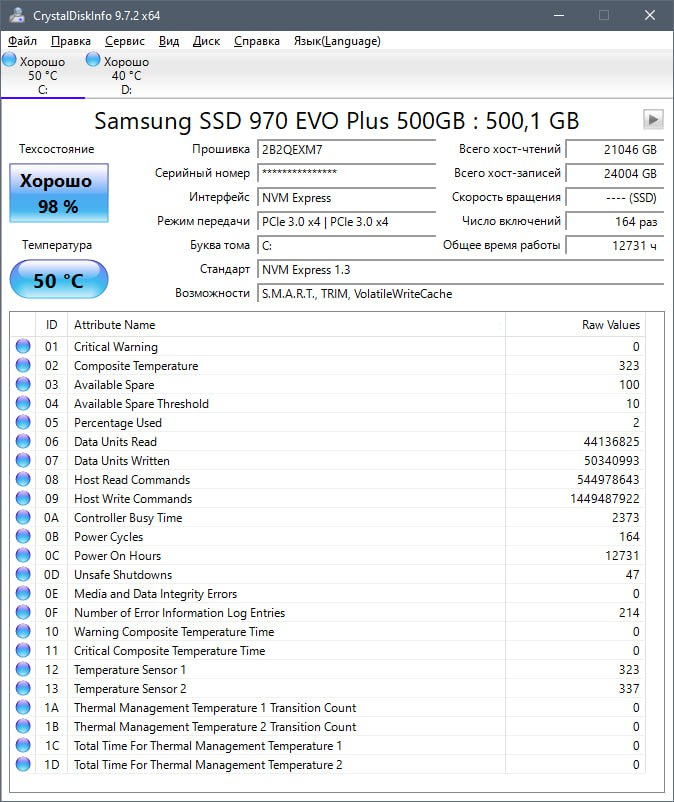Click the Samsung SSD 970 EVO Plus title
674x802 pixels.
[336, 121]
